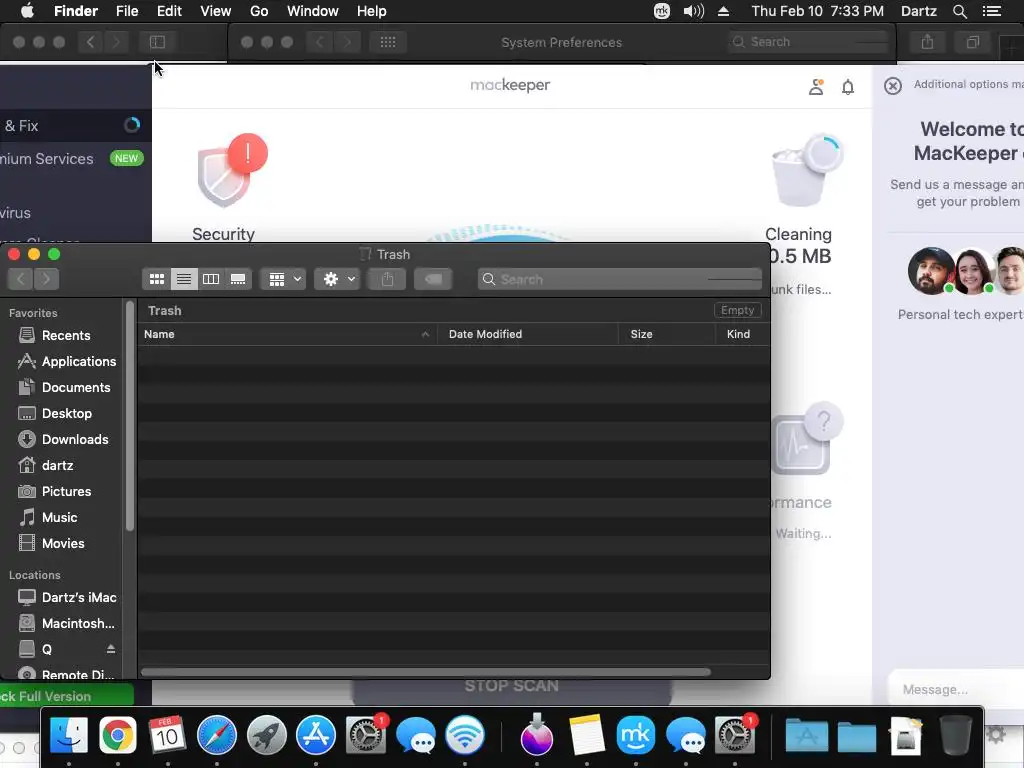Open the Window menu

click(313, 11)
